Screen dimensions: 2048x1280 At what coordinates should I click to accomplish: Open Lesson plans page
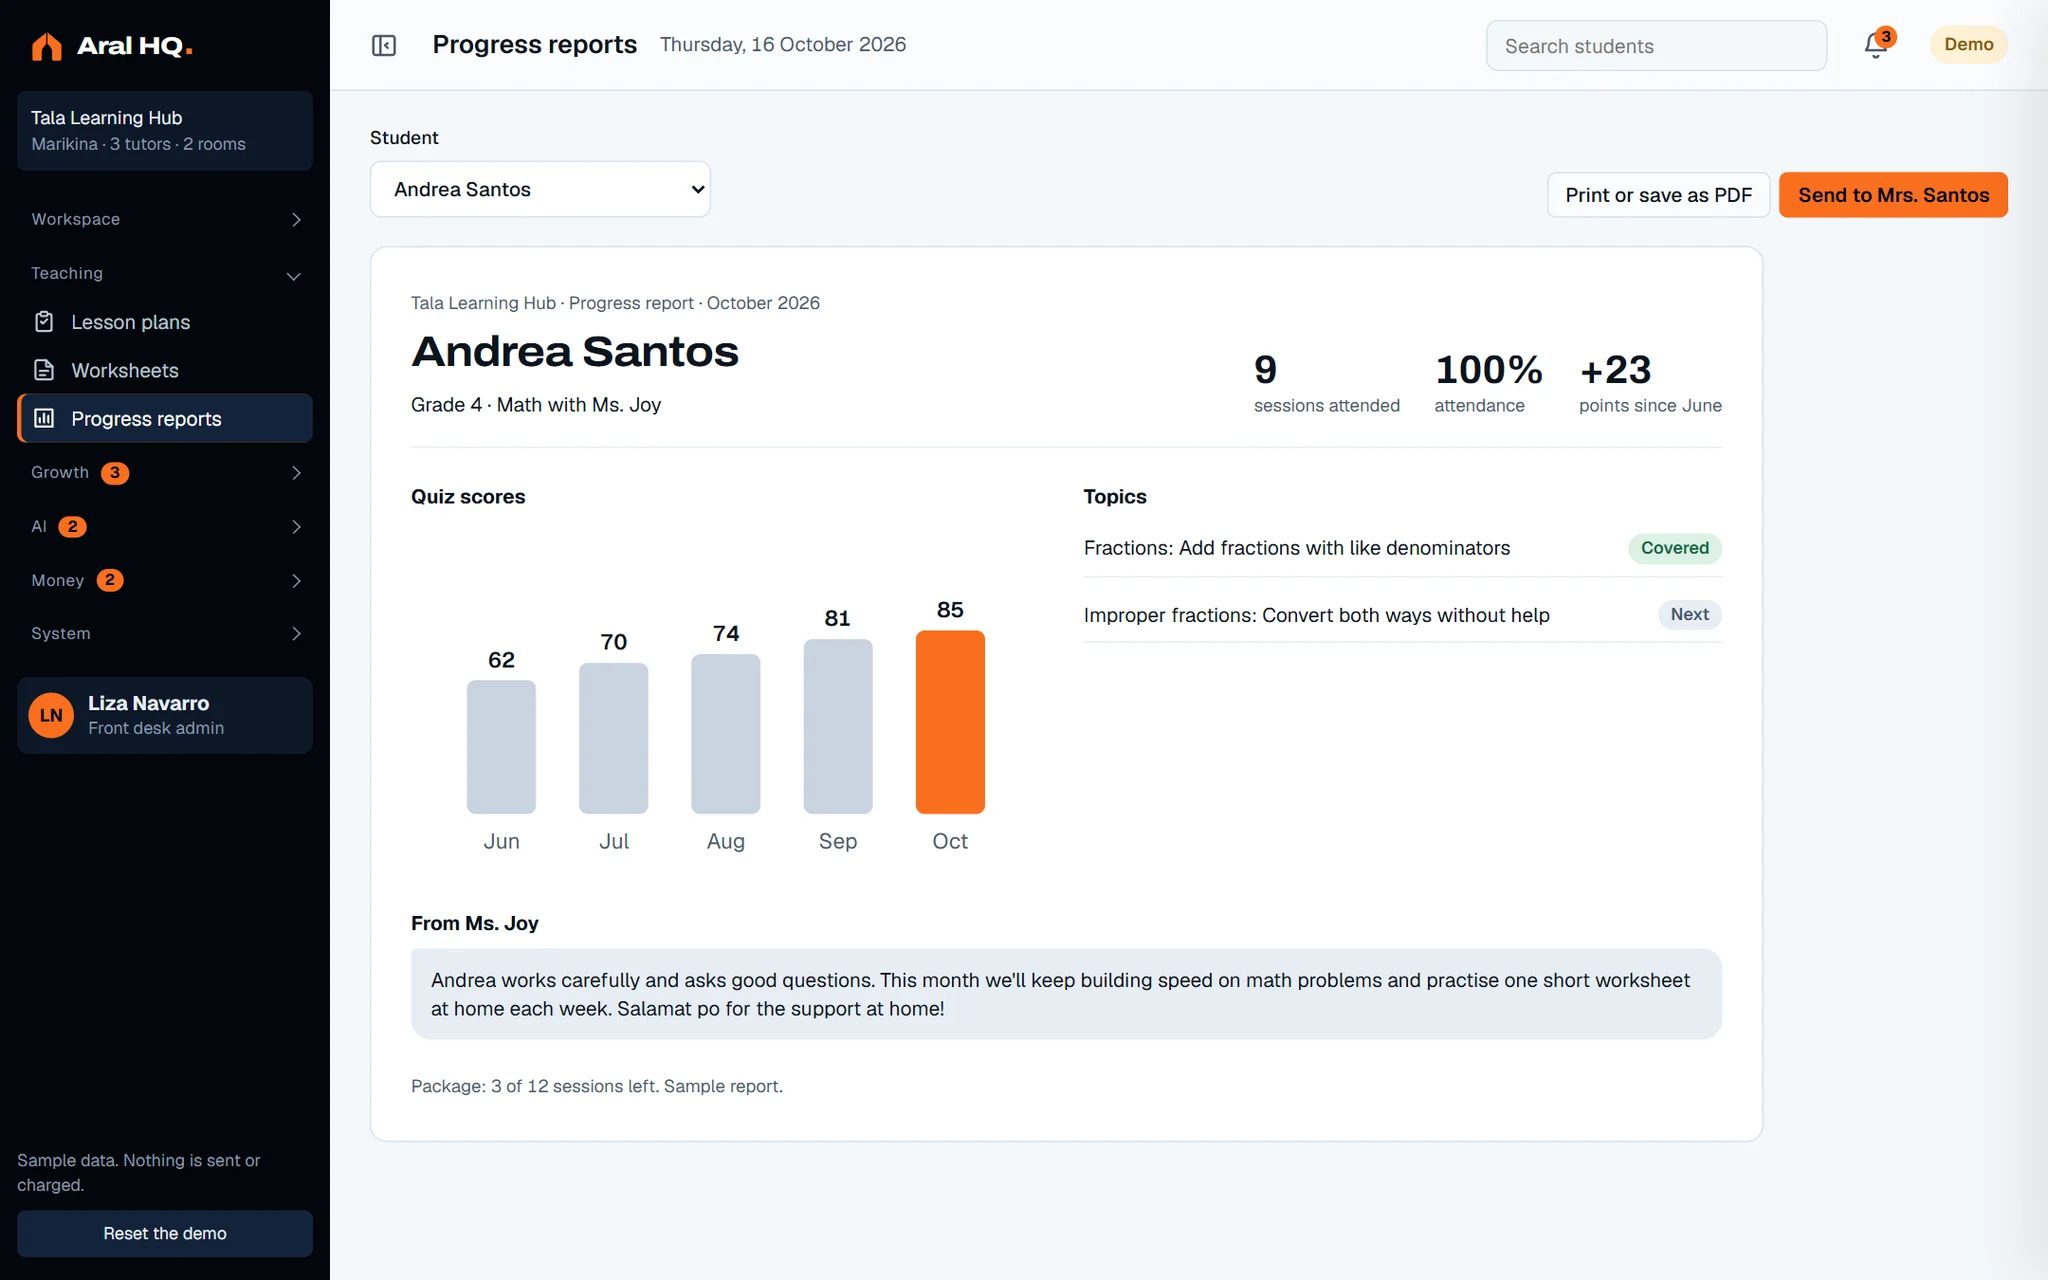point(165,322)
